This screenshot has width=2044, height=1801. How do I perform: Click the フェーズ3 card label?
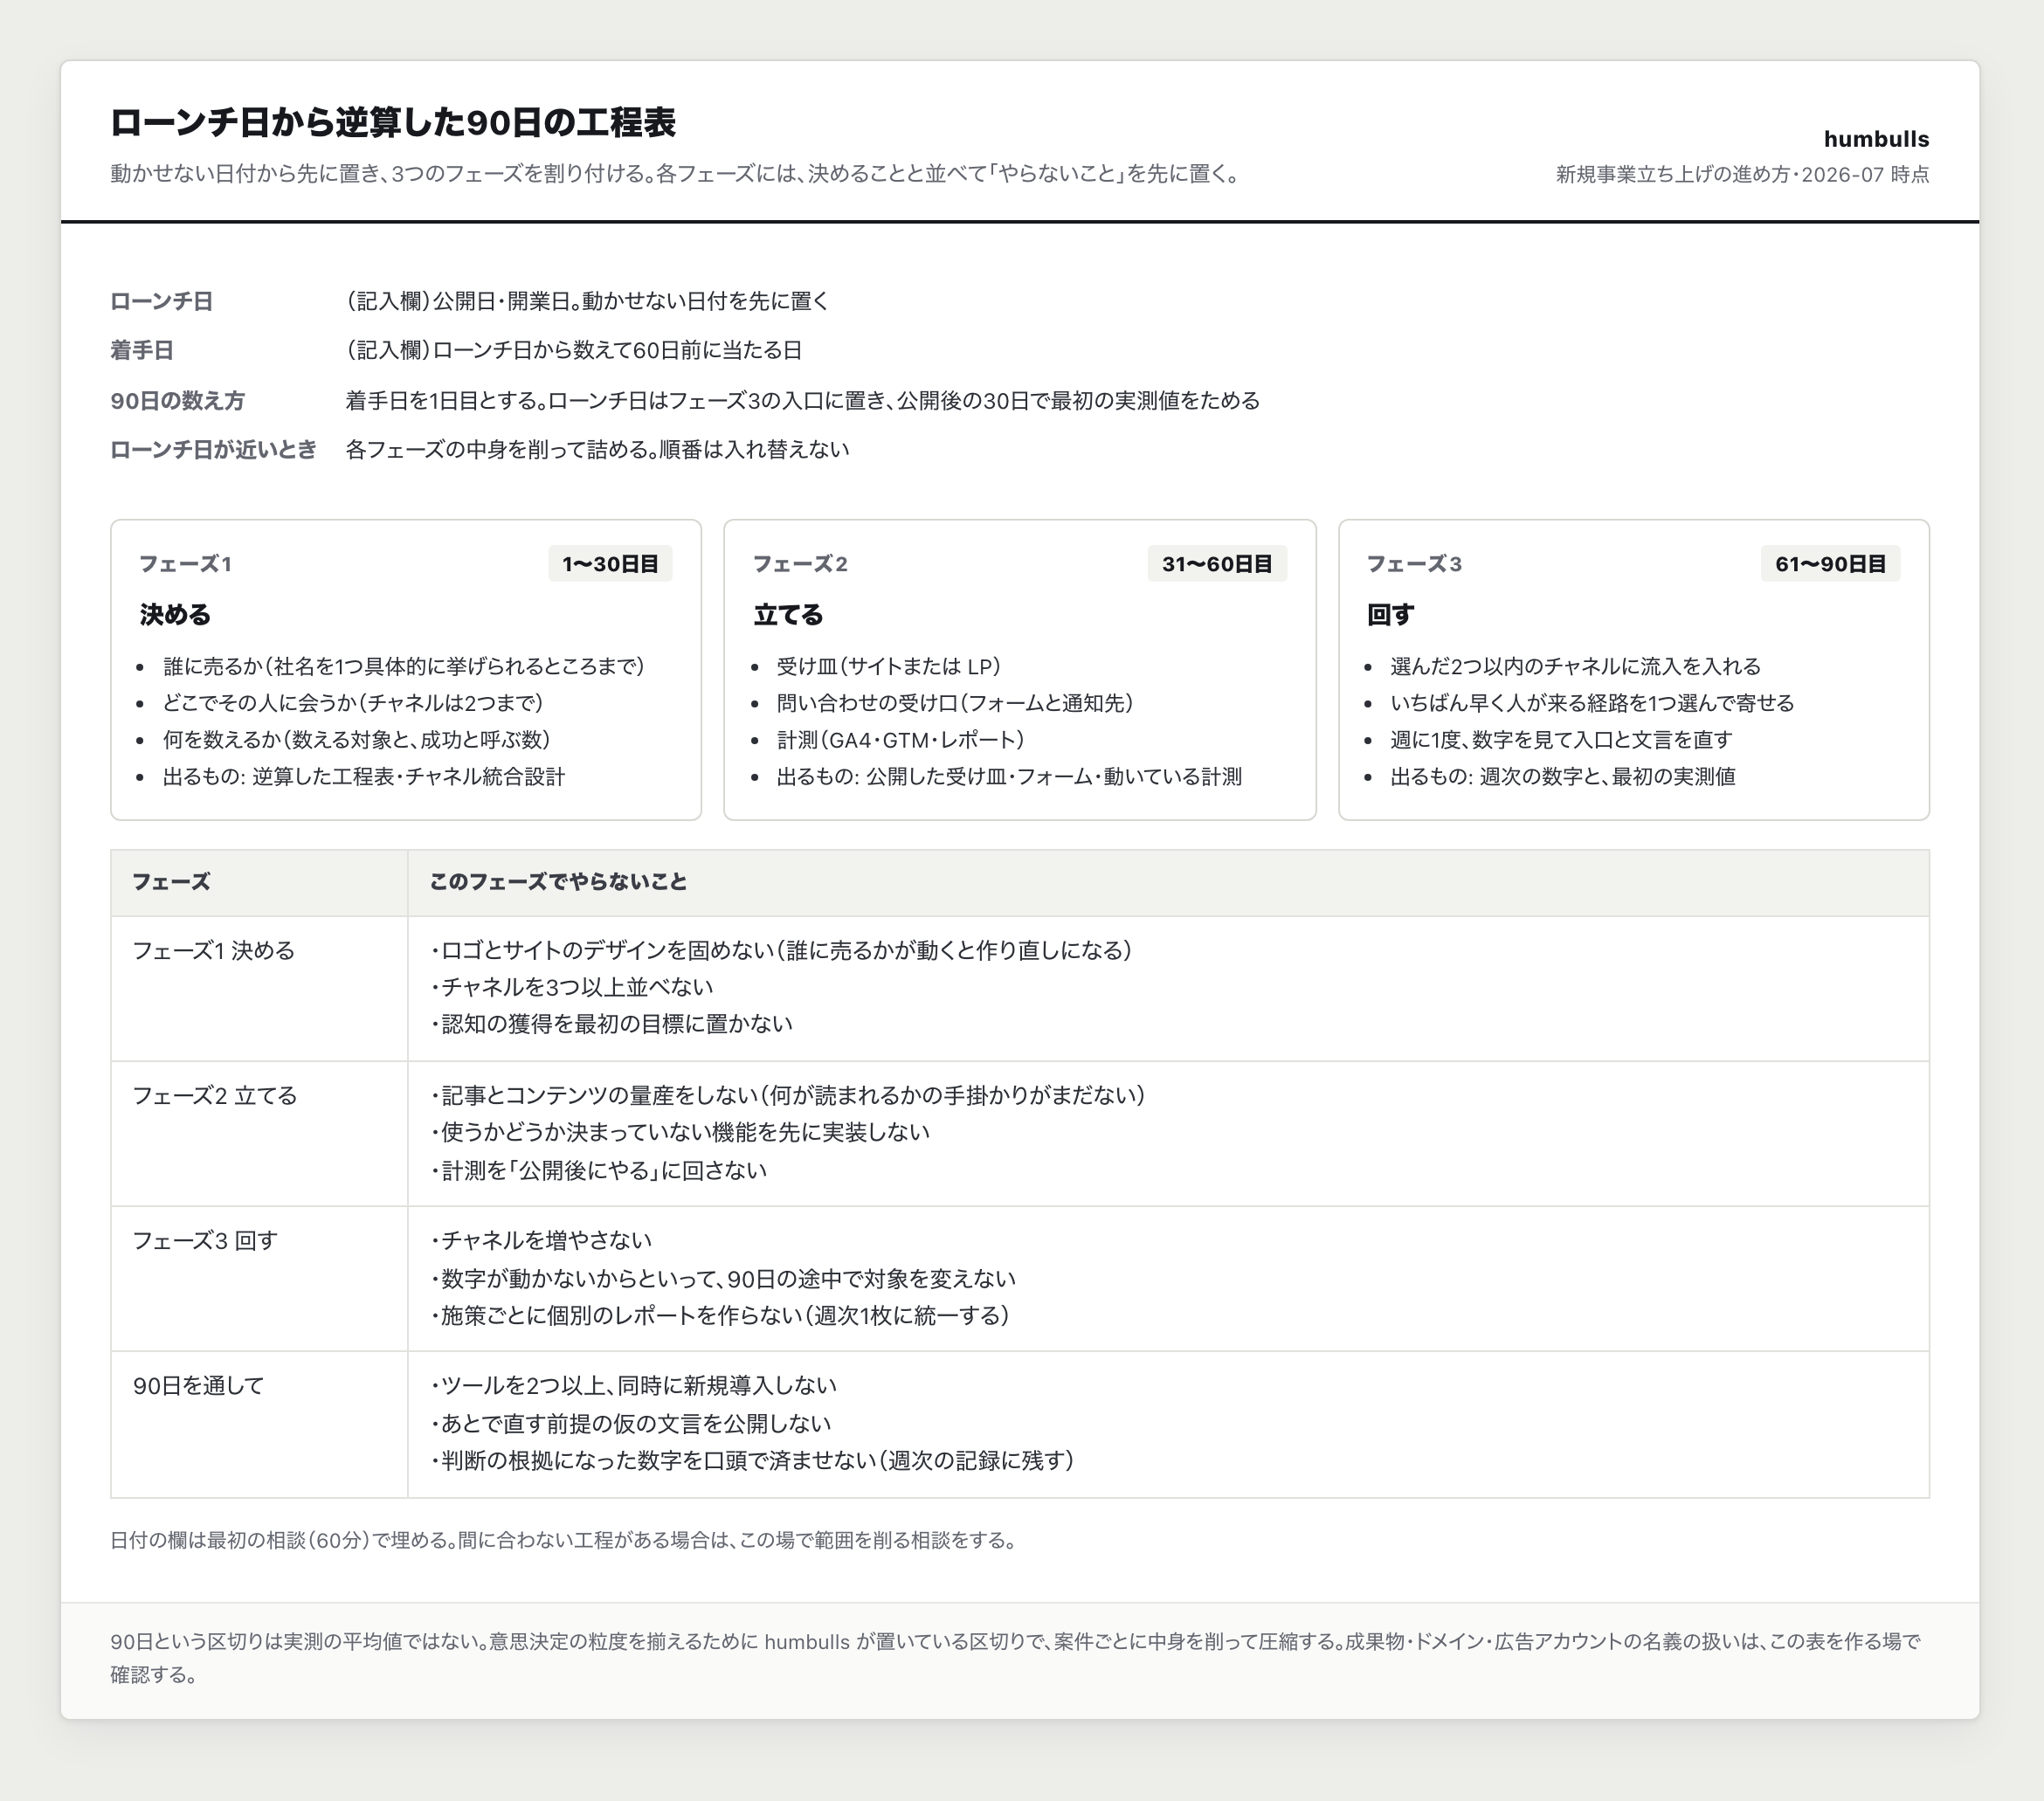pos(1414,564)
